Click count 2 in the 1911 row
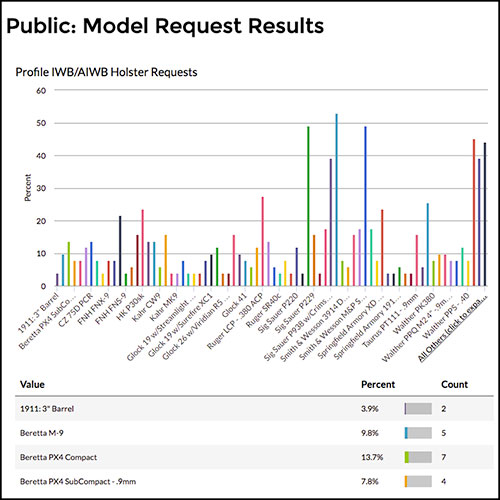The height and width of the screenshot is (500, 500). pos(444,409)
